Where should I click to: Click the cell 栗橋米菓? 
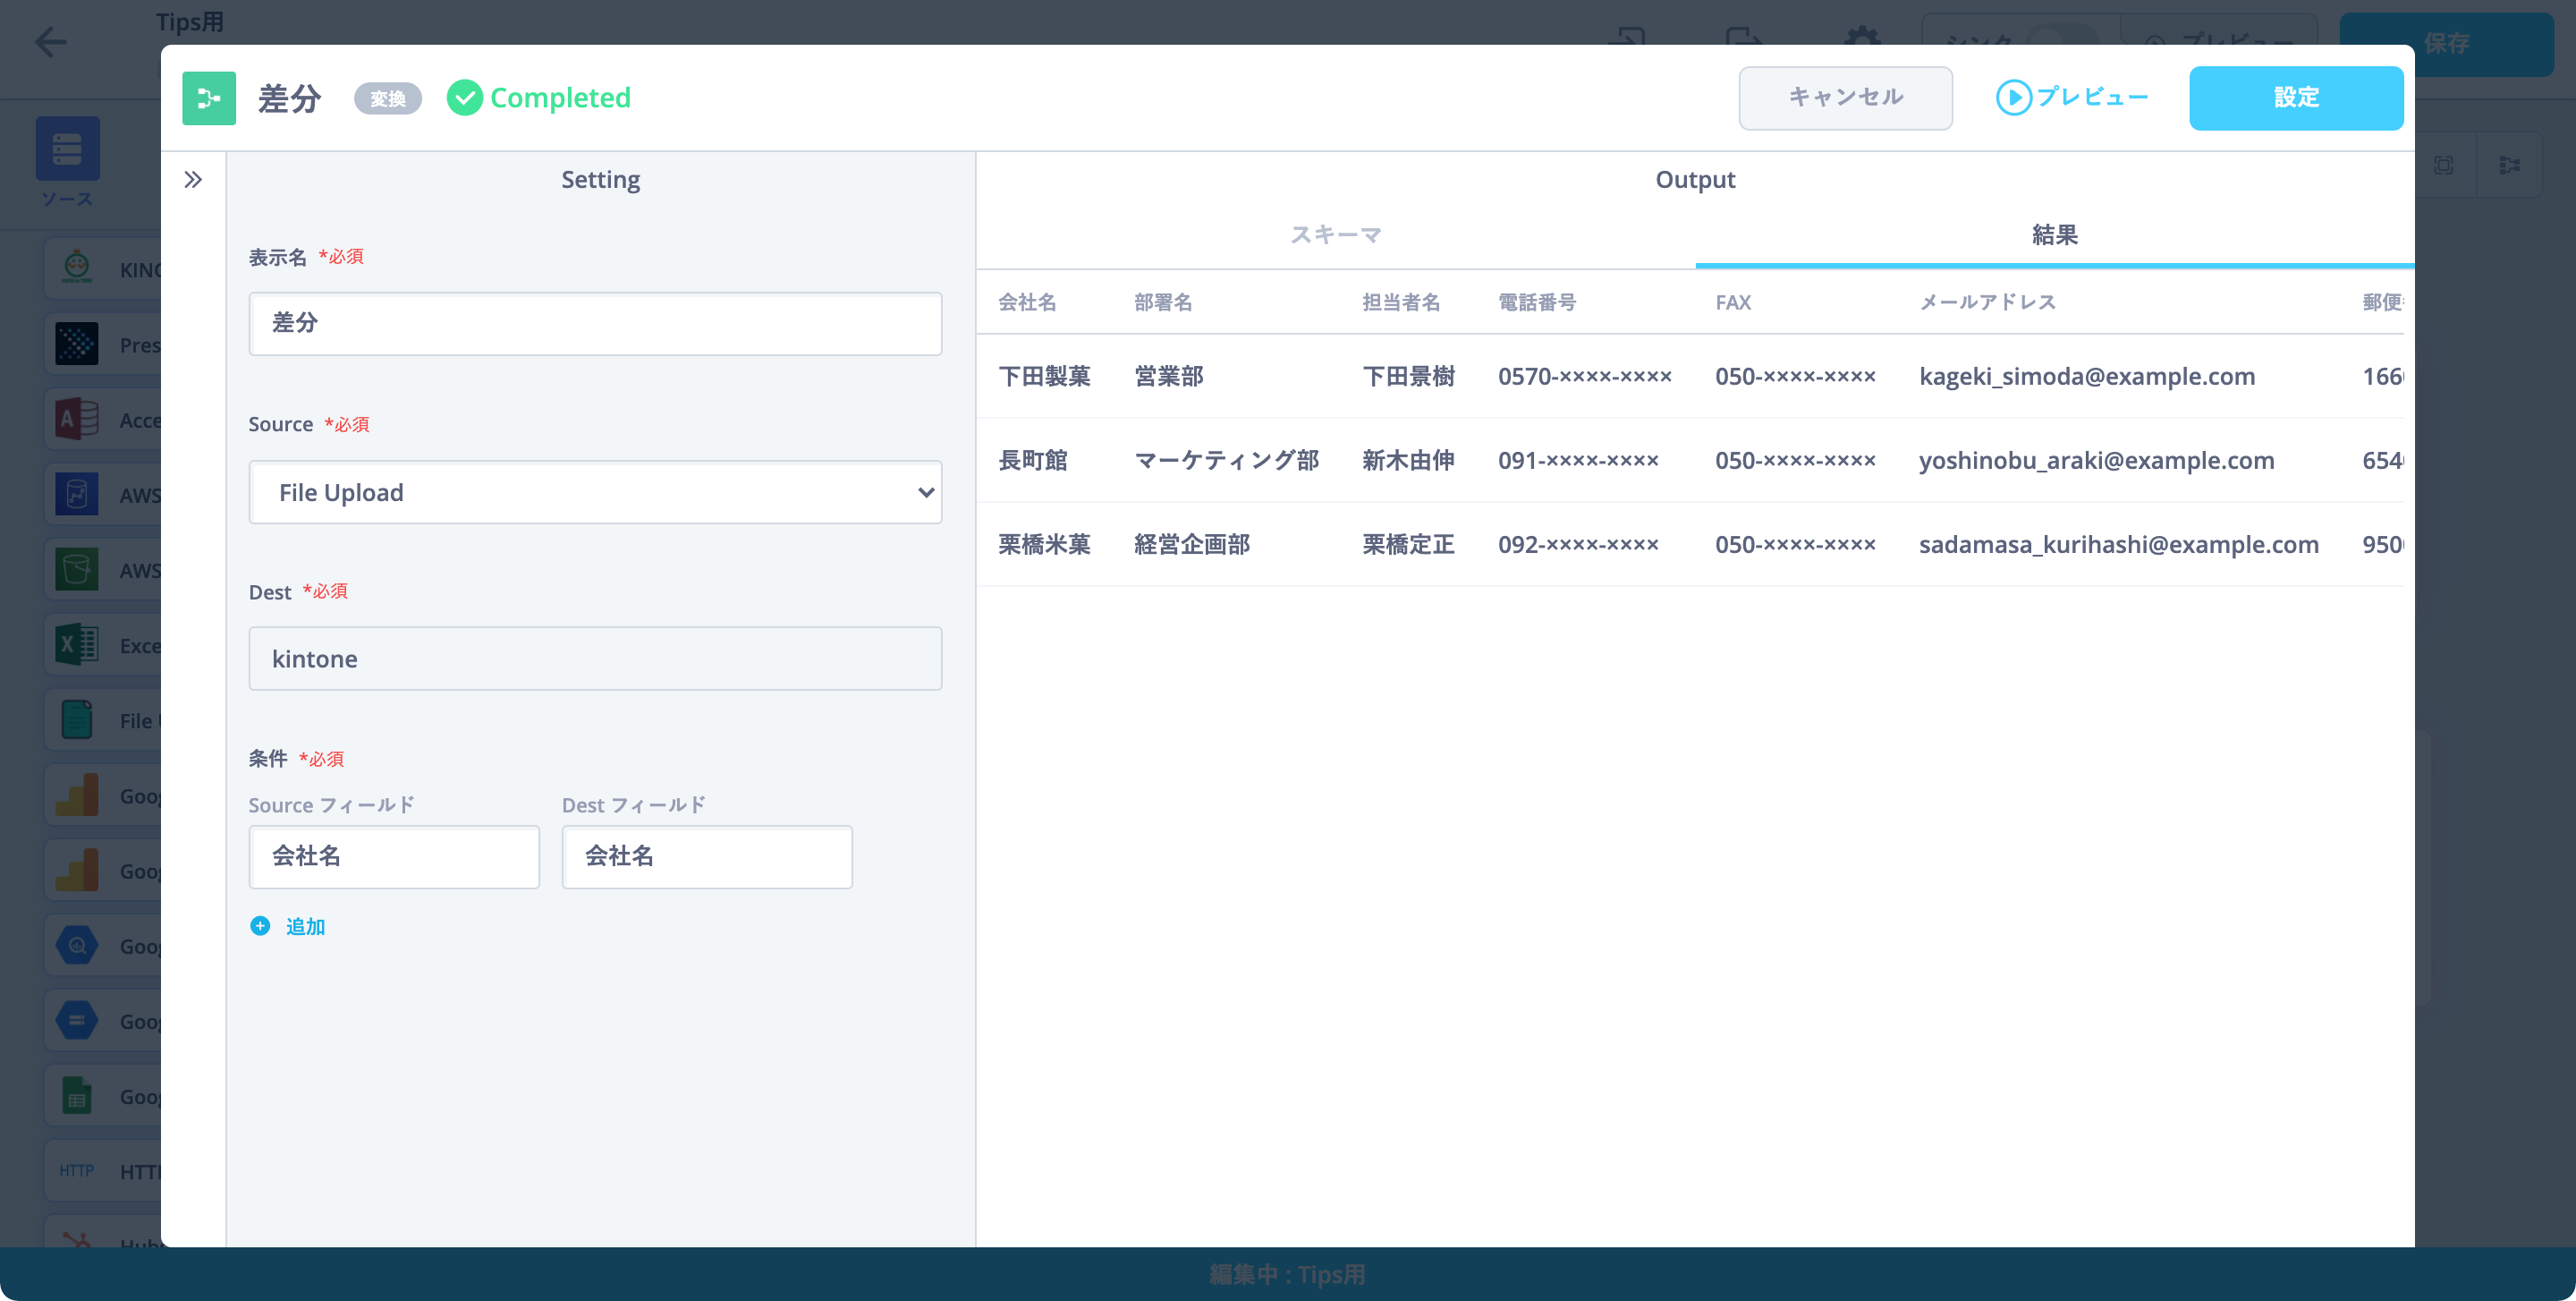1044,544
